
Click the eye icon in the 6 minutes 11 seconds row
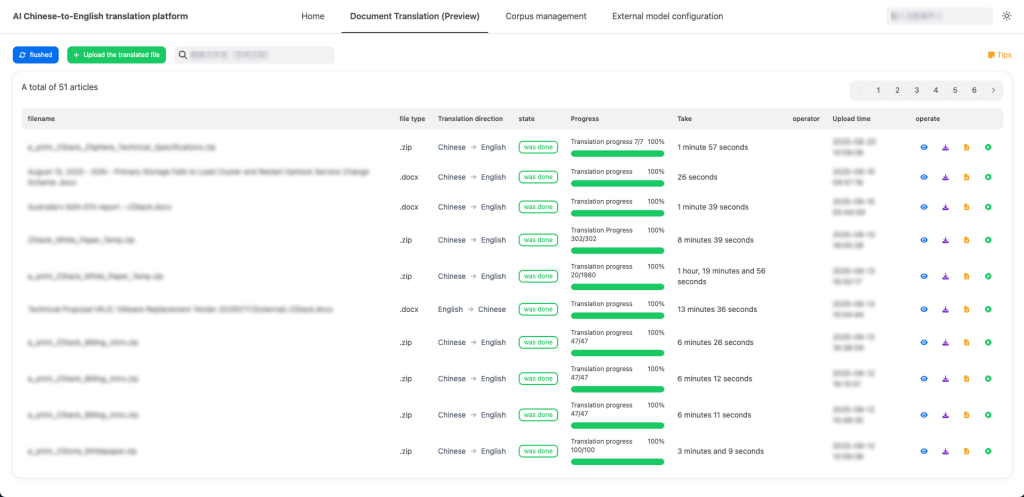(924, 415)
